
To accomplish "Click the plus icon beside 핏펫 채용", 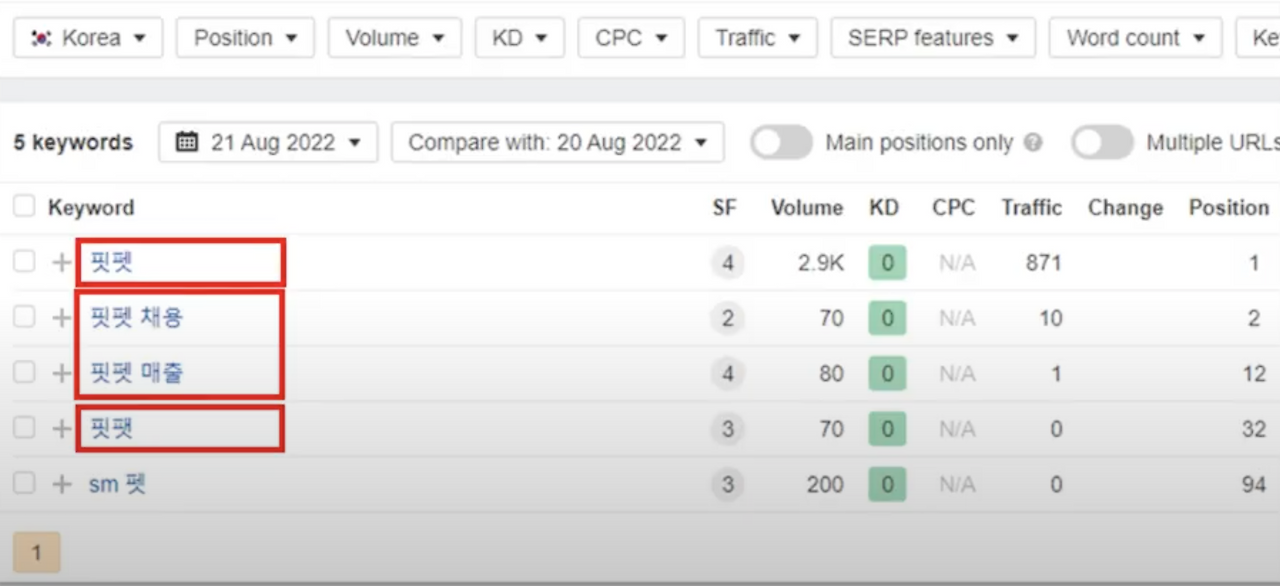I will coord(62,318).
